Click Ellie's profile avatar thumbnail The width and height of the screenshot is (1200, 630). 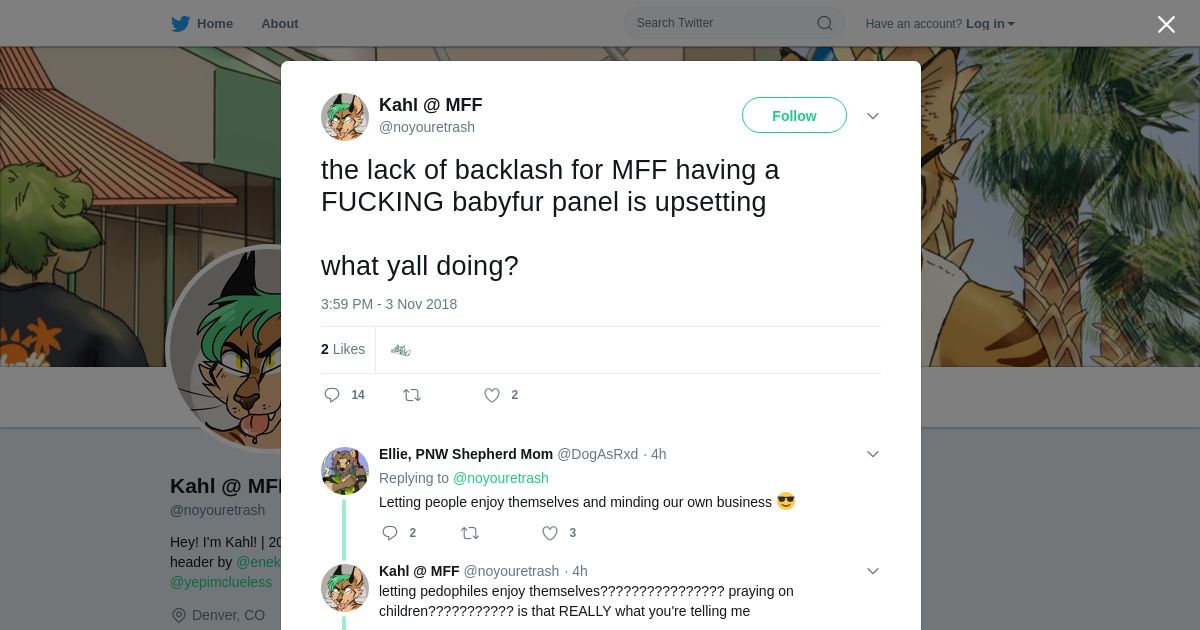(345, 471)
